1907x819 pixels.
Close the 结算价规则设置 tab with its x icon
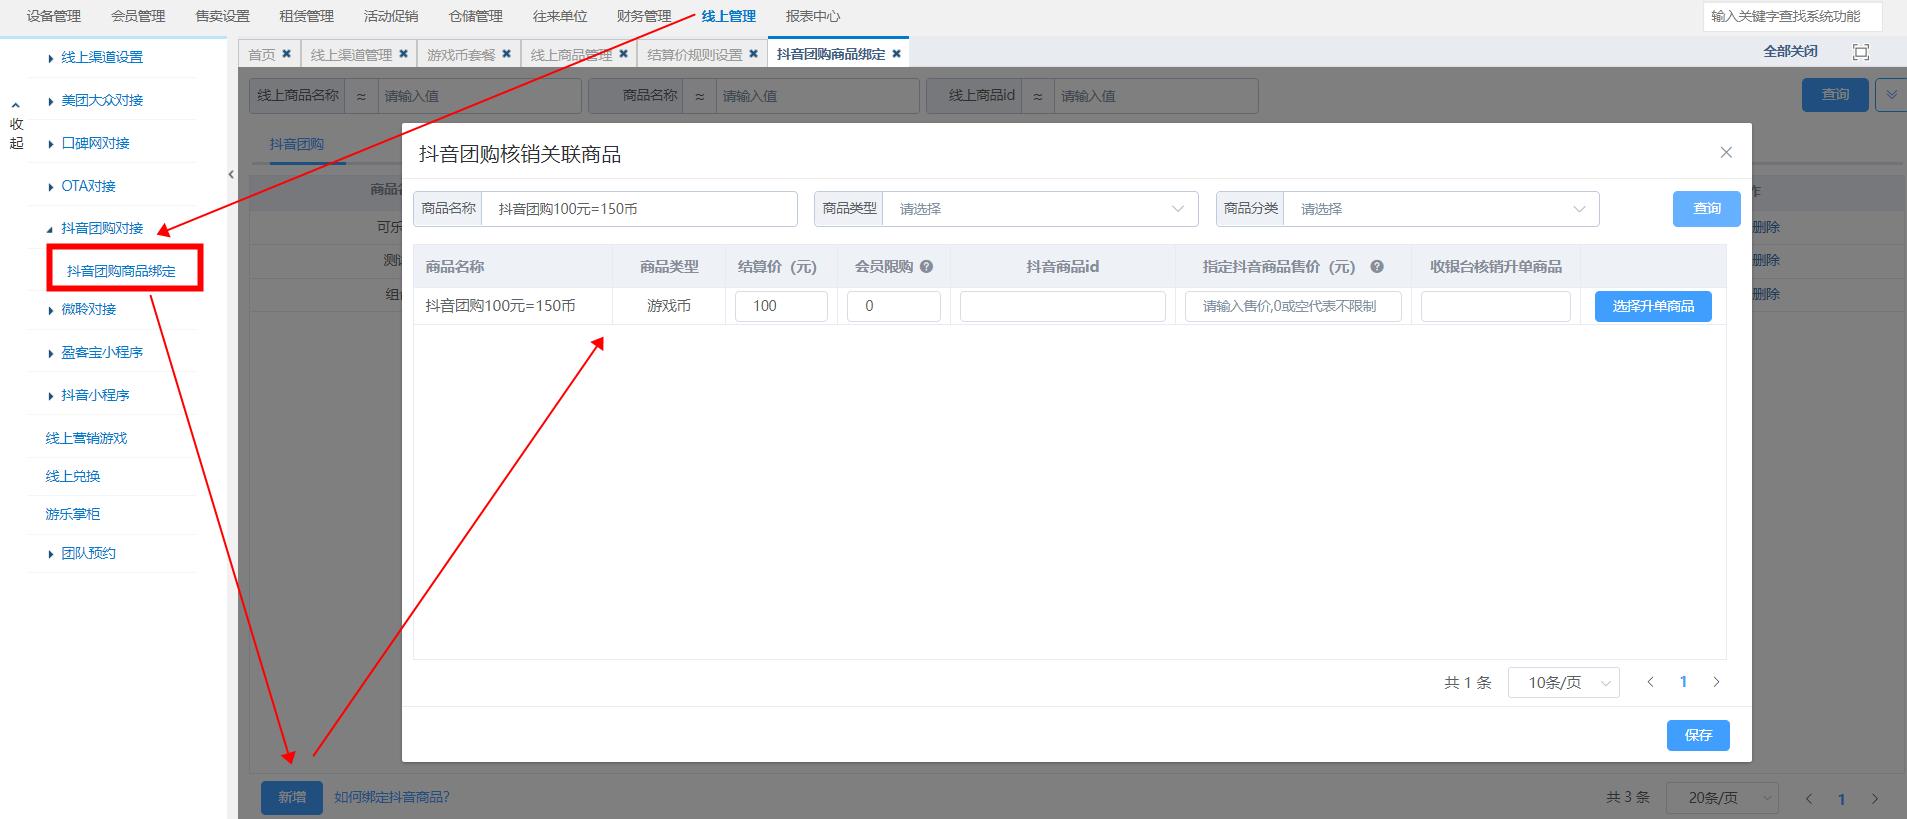point(754,54)
